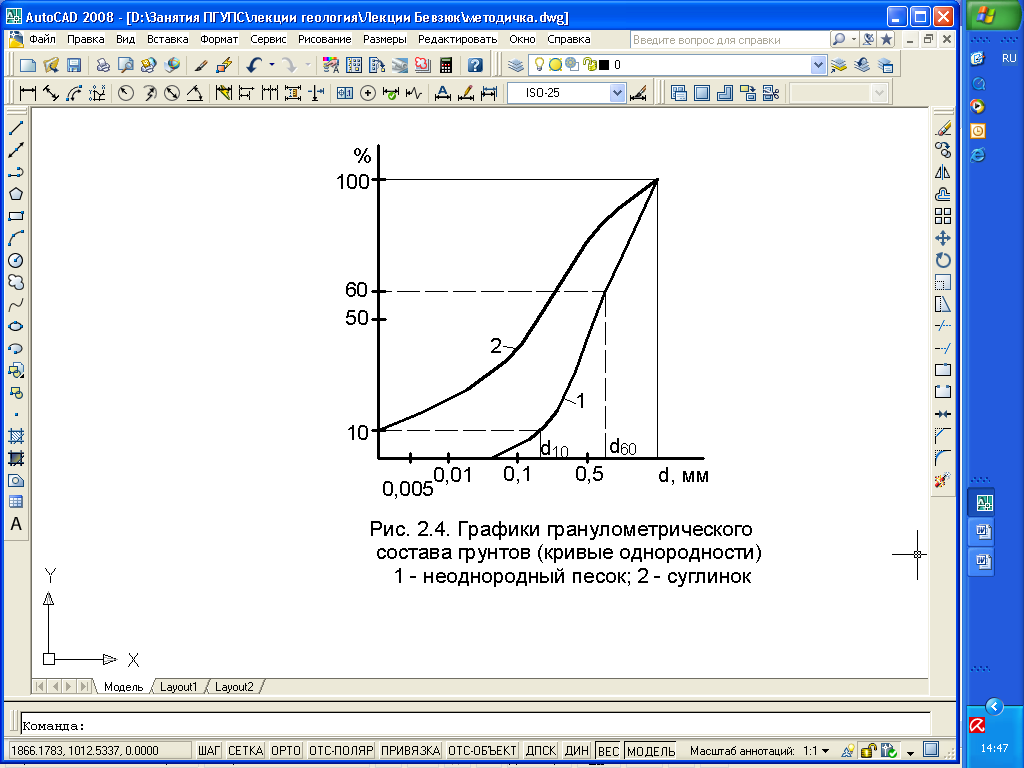Select the Ellipse draw tool
The width and height of the screenshot is (1024, 768).
point(16,327)
